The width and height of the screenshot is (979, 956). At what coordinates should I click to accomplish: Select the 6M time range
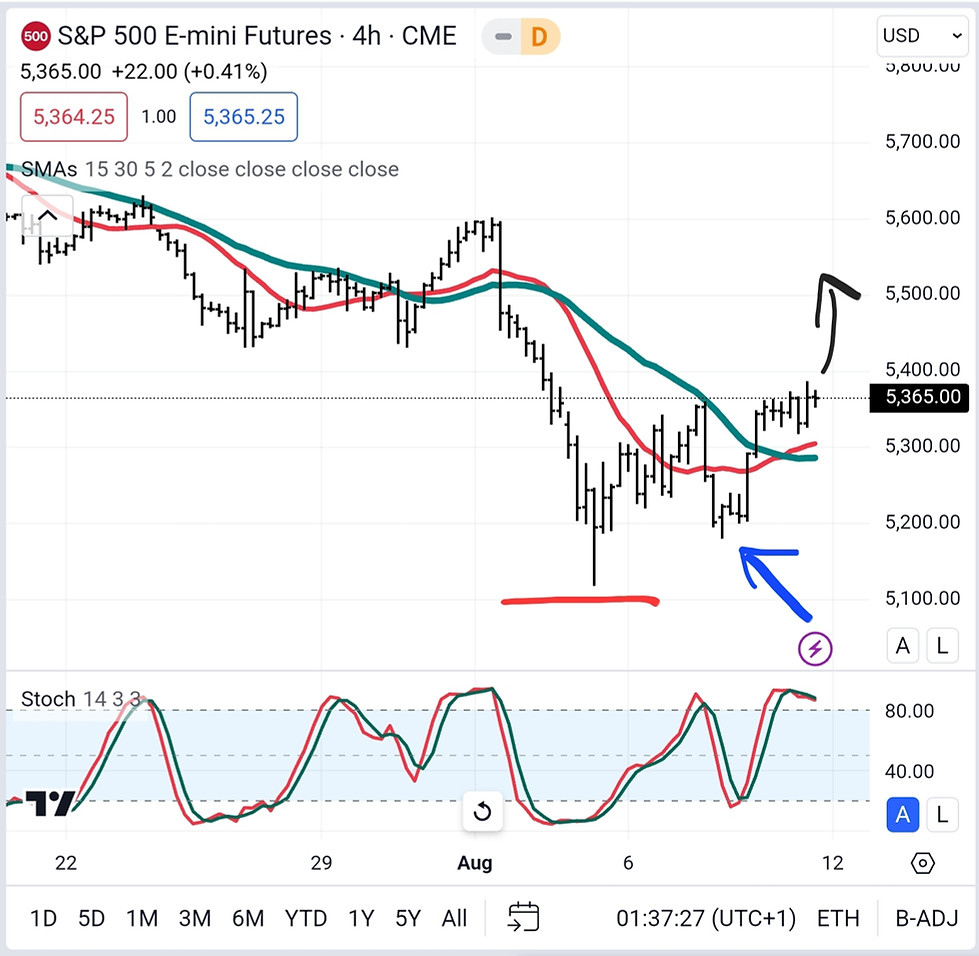pyautogui.click(x=248, y=919)
